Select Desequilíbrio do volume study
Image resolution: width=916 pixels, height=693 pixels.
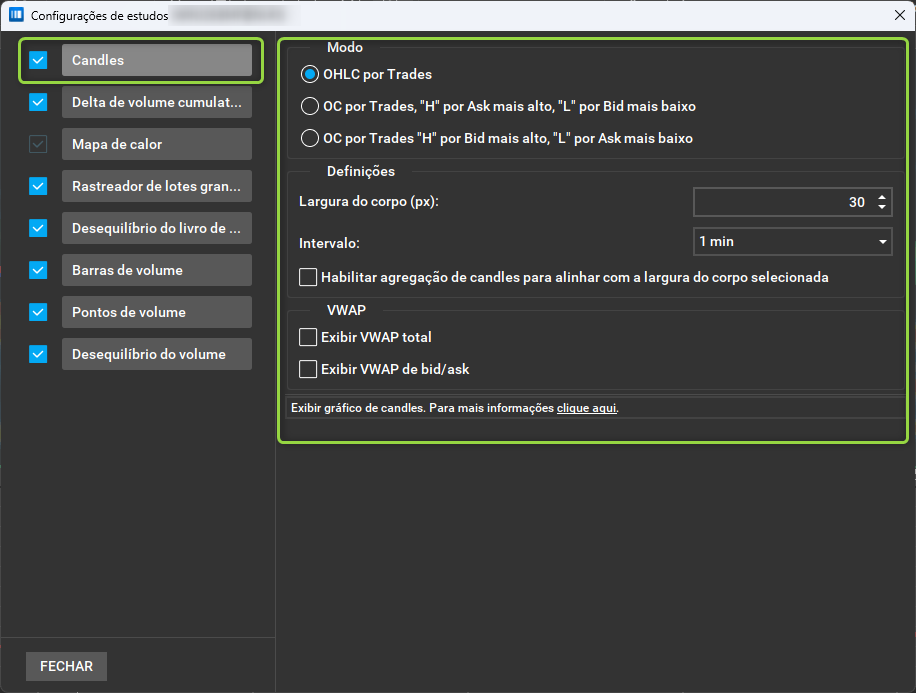tap(157, 354)
